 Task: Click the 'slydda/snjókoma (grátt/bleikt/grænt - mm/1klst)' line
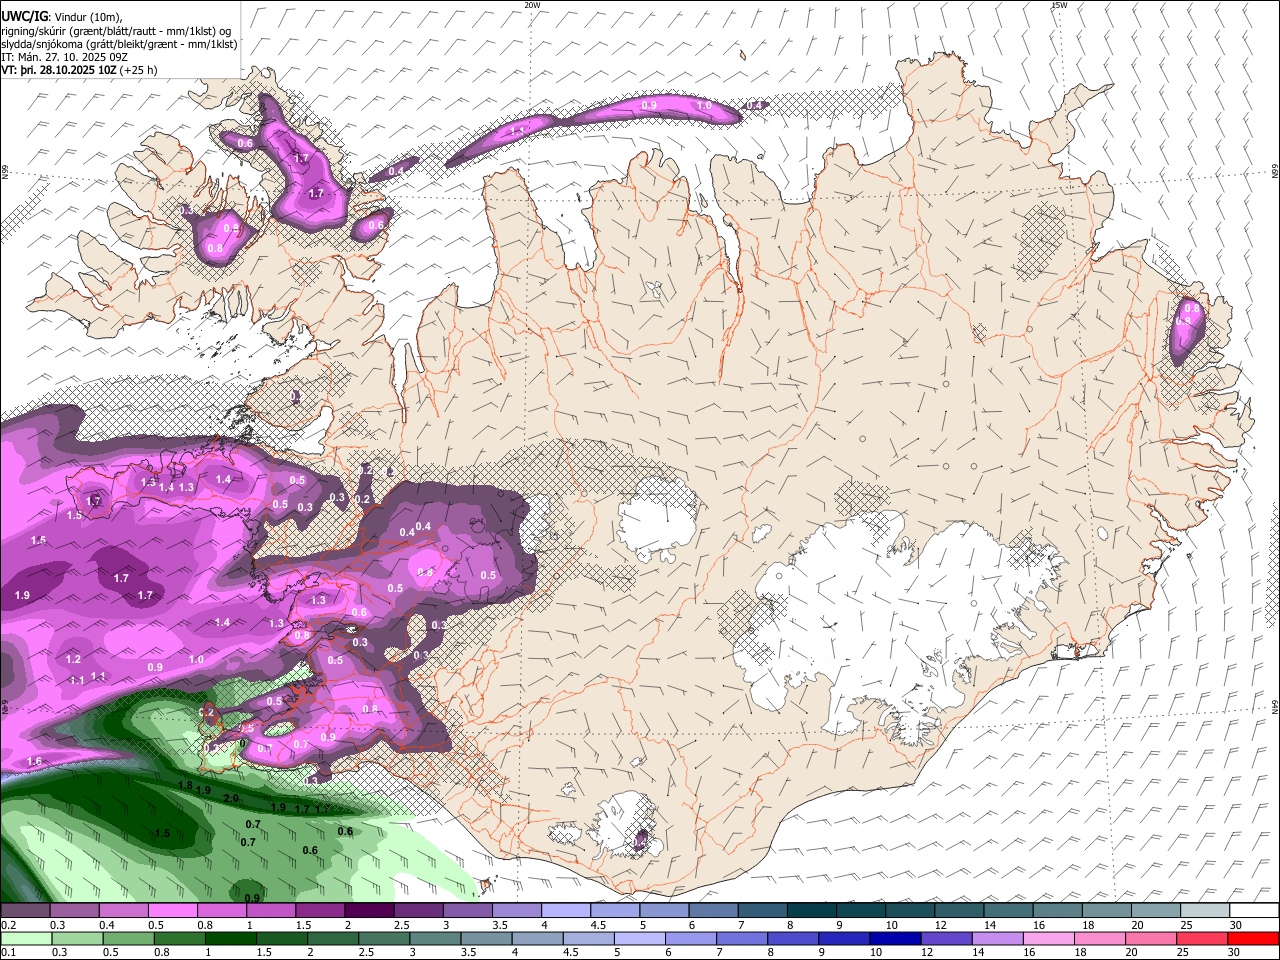click(119, 45)
